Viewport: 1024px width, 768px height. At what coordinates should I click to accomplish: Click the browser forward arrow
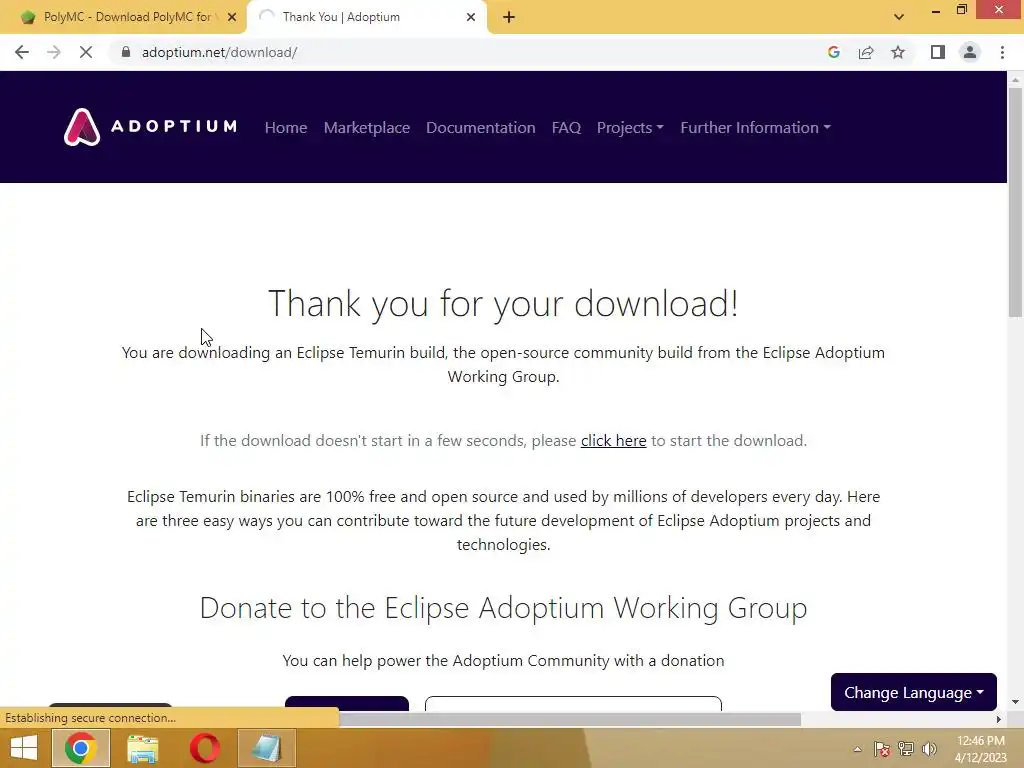(54, 52)
